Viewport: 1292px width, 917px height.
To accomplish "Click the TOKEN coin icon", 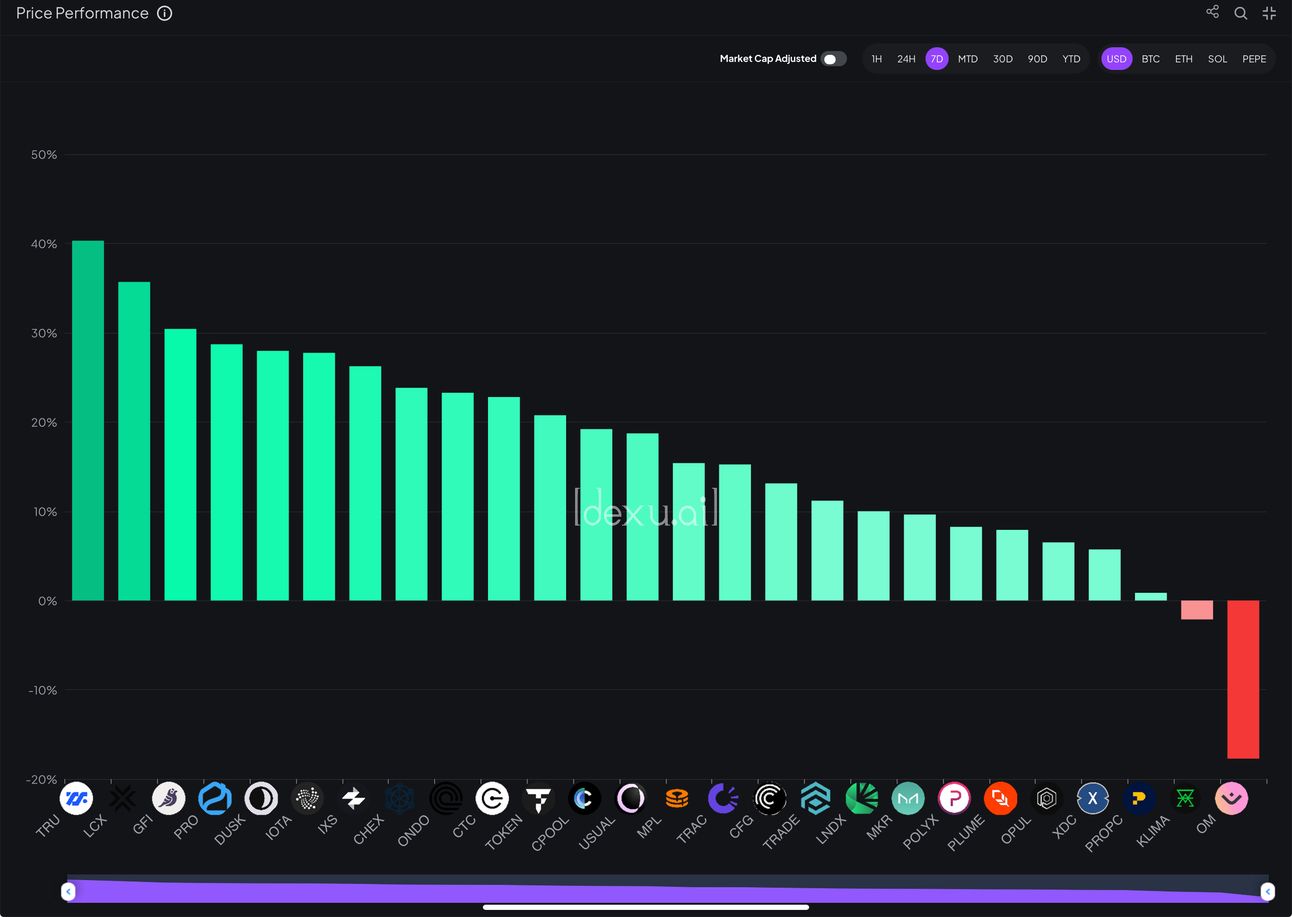I will tap(538, 798).
